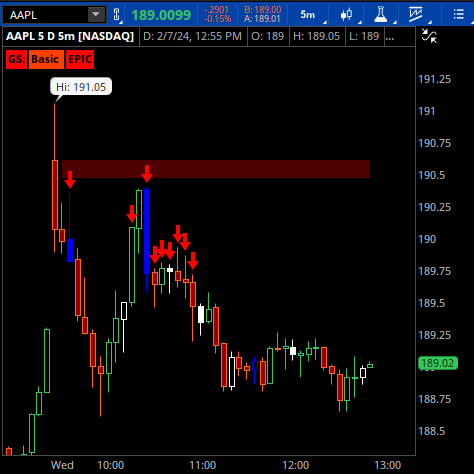
Task: Click the symbol link clip icon
Action: [x=116, y=15]
